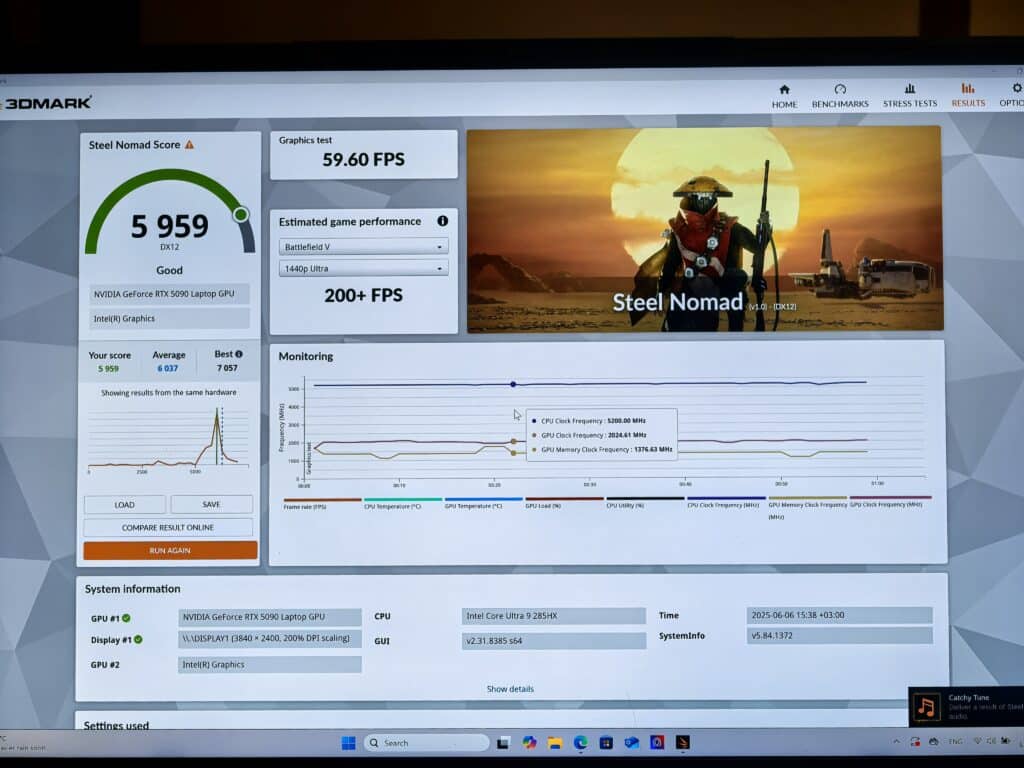
Task: Click the 3DMARK logo
Action: [x=47, y=103]
